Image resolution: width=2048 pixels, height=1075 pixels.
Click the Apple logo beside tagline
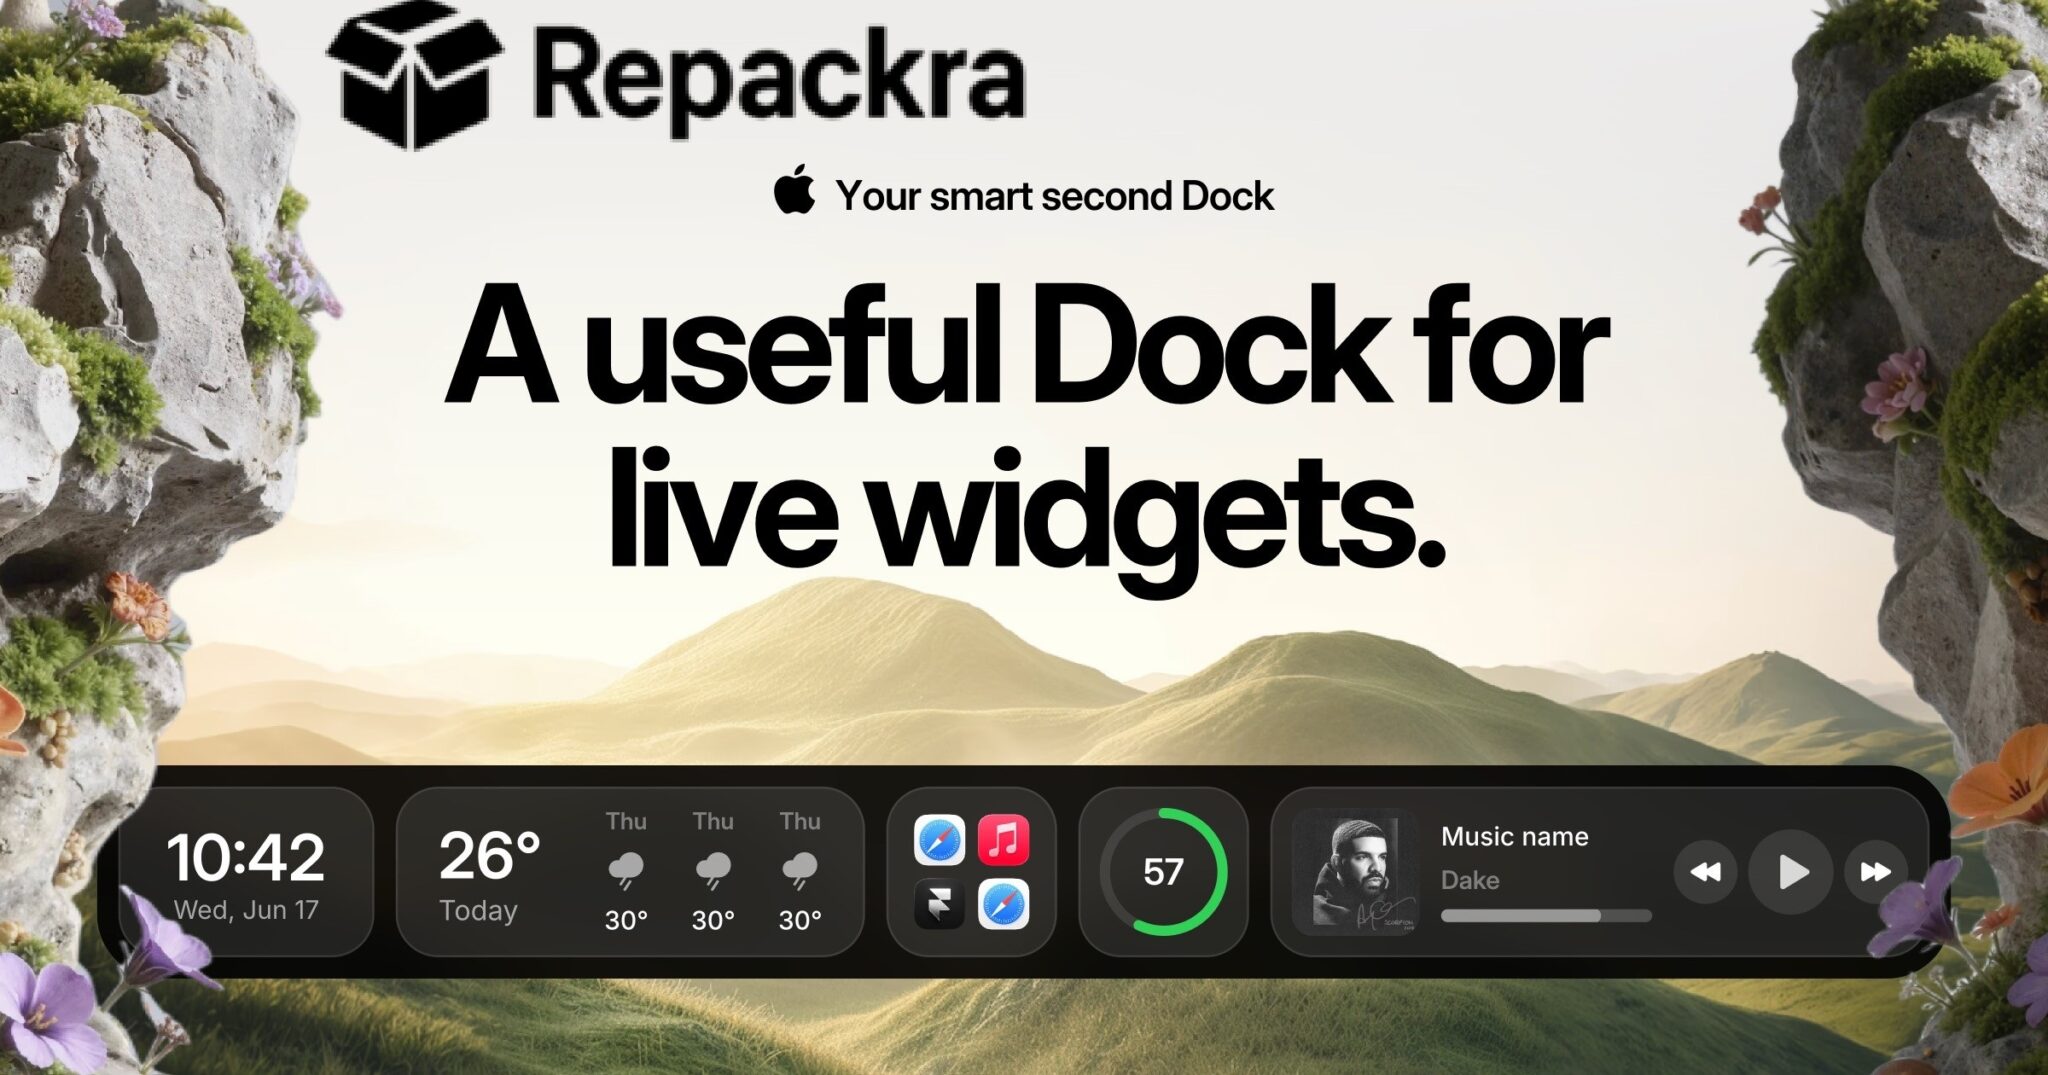pyautogui.click(x=795, y=190)
